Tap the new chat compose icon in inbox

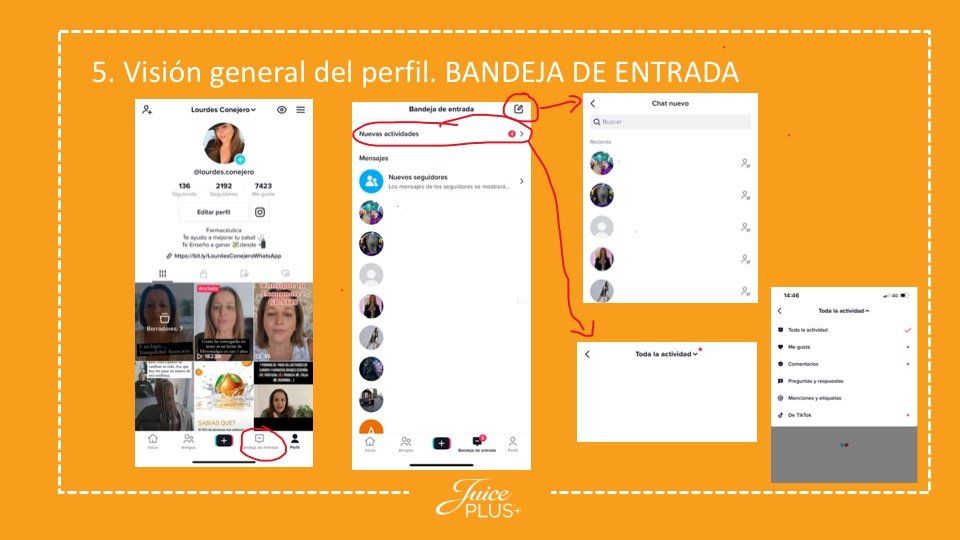point(519,109)
